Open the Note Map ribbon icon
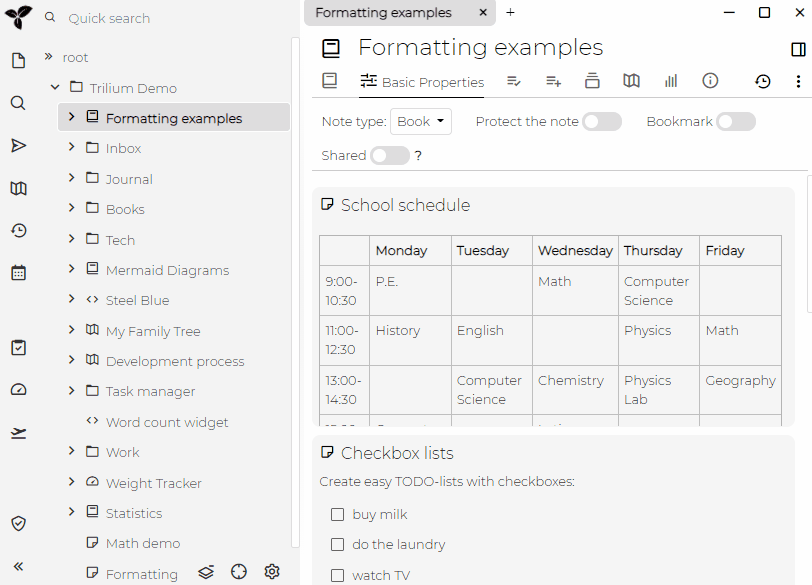The image size is (812, 585). [x=631, y=81]
